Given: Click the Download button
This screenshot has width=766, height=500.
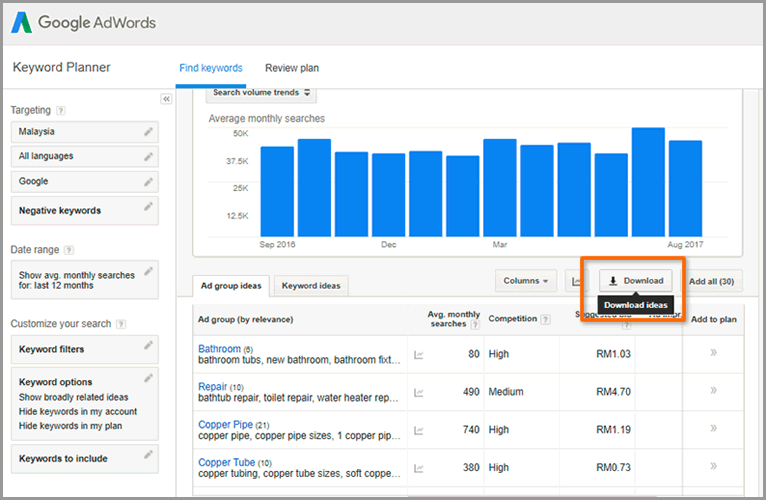Looking at the screenshot, I should [x=636, y=281].
